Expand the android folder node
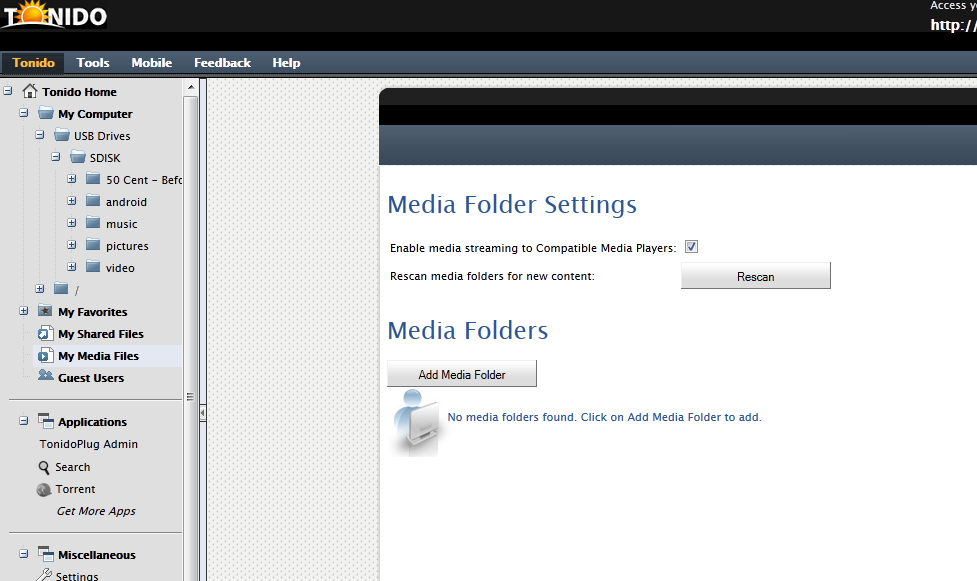The width and height of the screenshot is (977, 581). [72, 201]
